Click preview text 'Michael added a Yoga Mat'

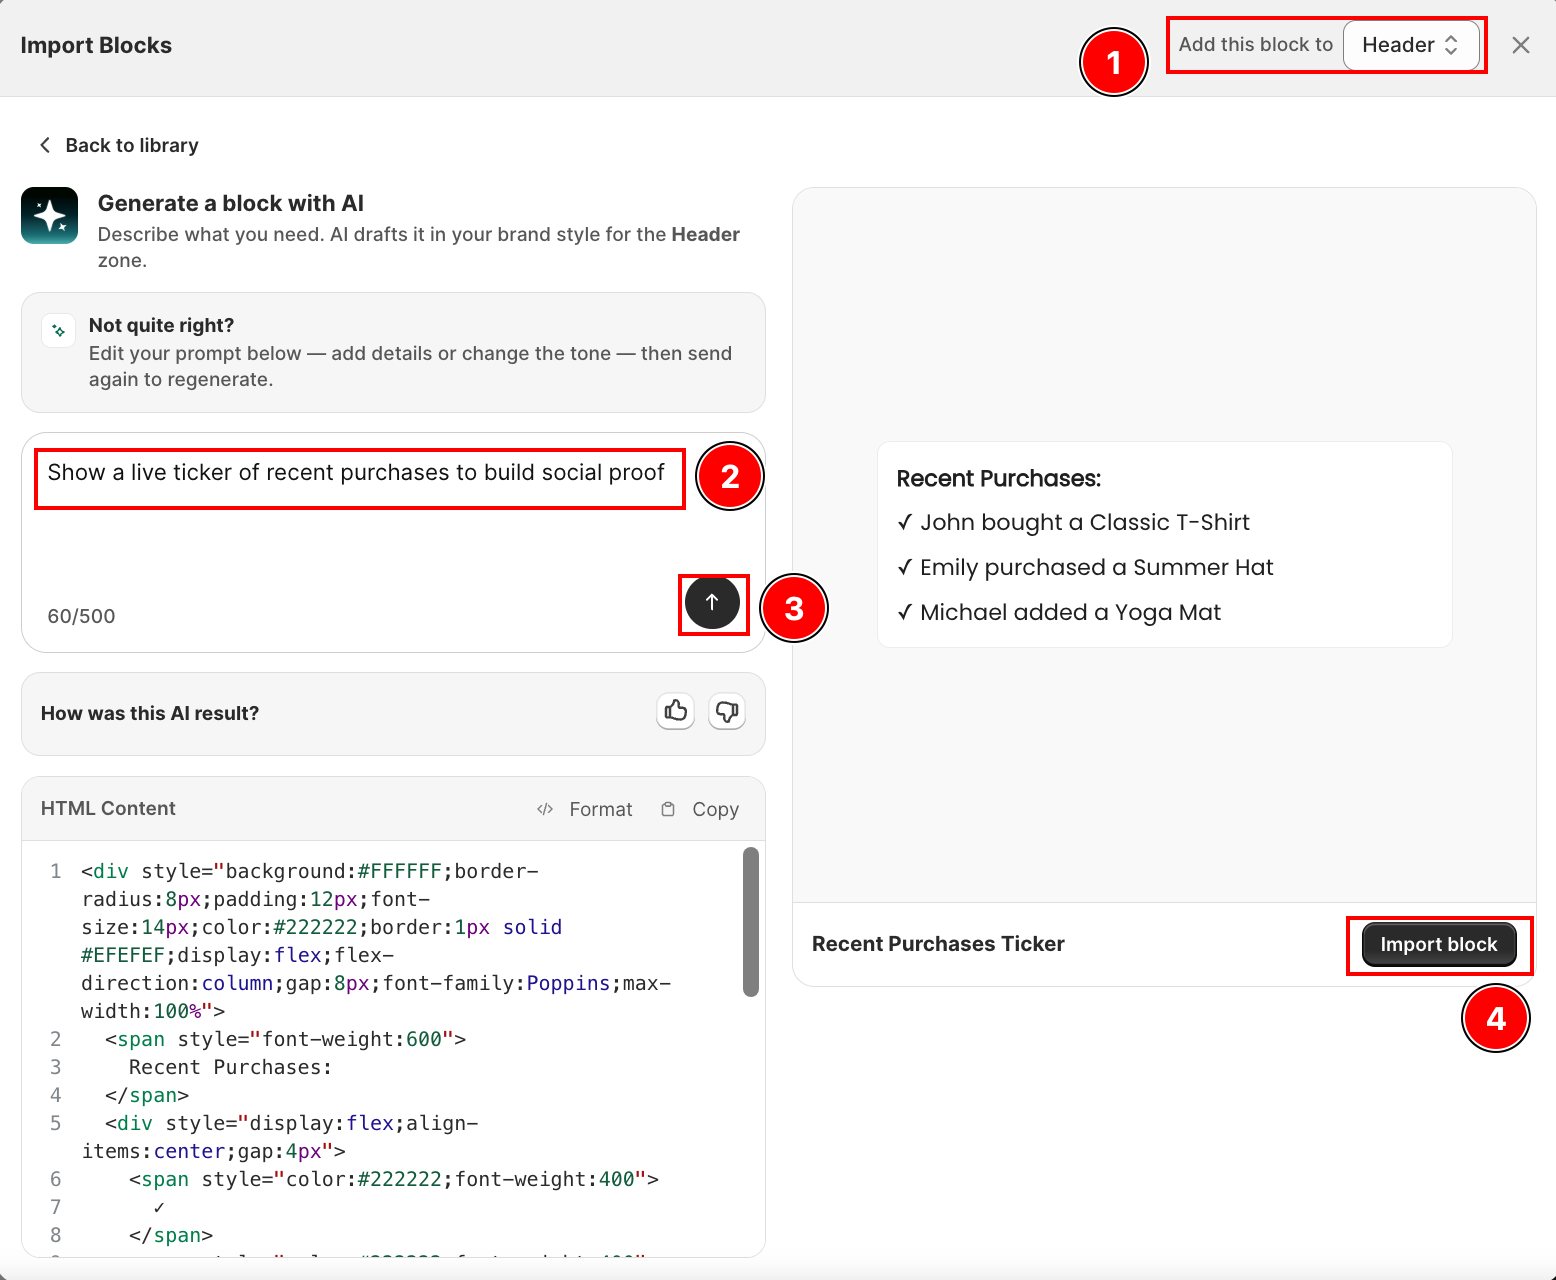point(1071,612)
